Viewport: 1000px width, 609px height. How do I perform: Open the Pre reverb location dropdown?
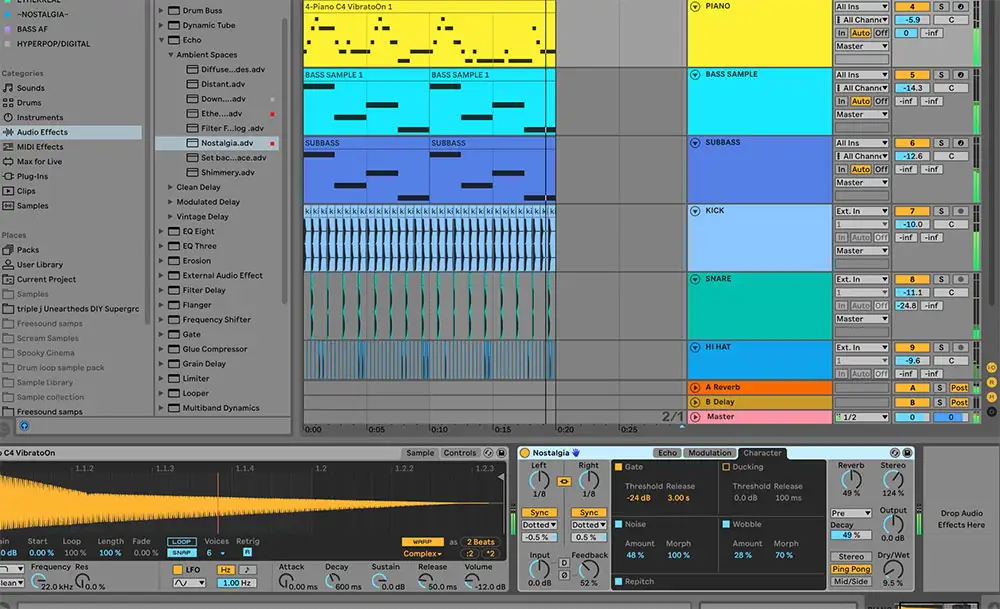tap(851, 512)
